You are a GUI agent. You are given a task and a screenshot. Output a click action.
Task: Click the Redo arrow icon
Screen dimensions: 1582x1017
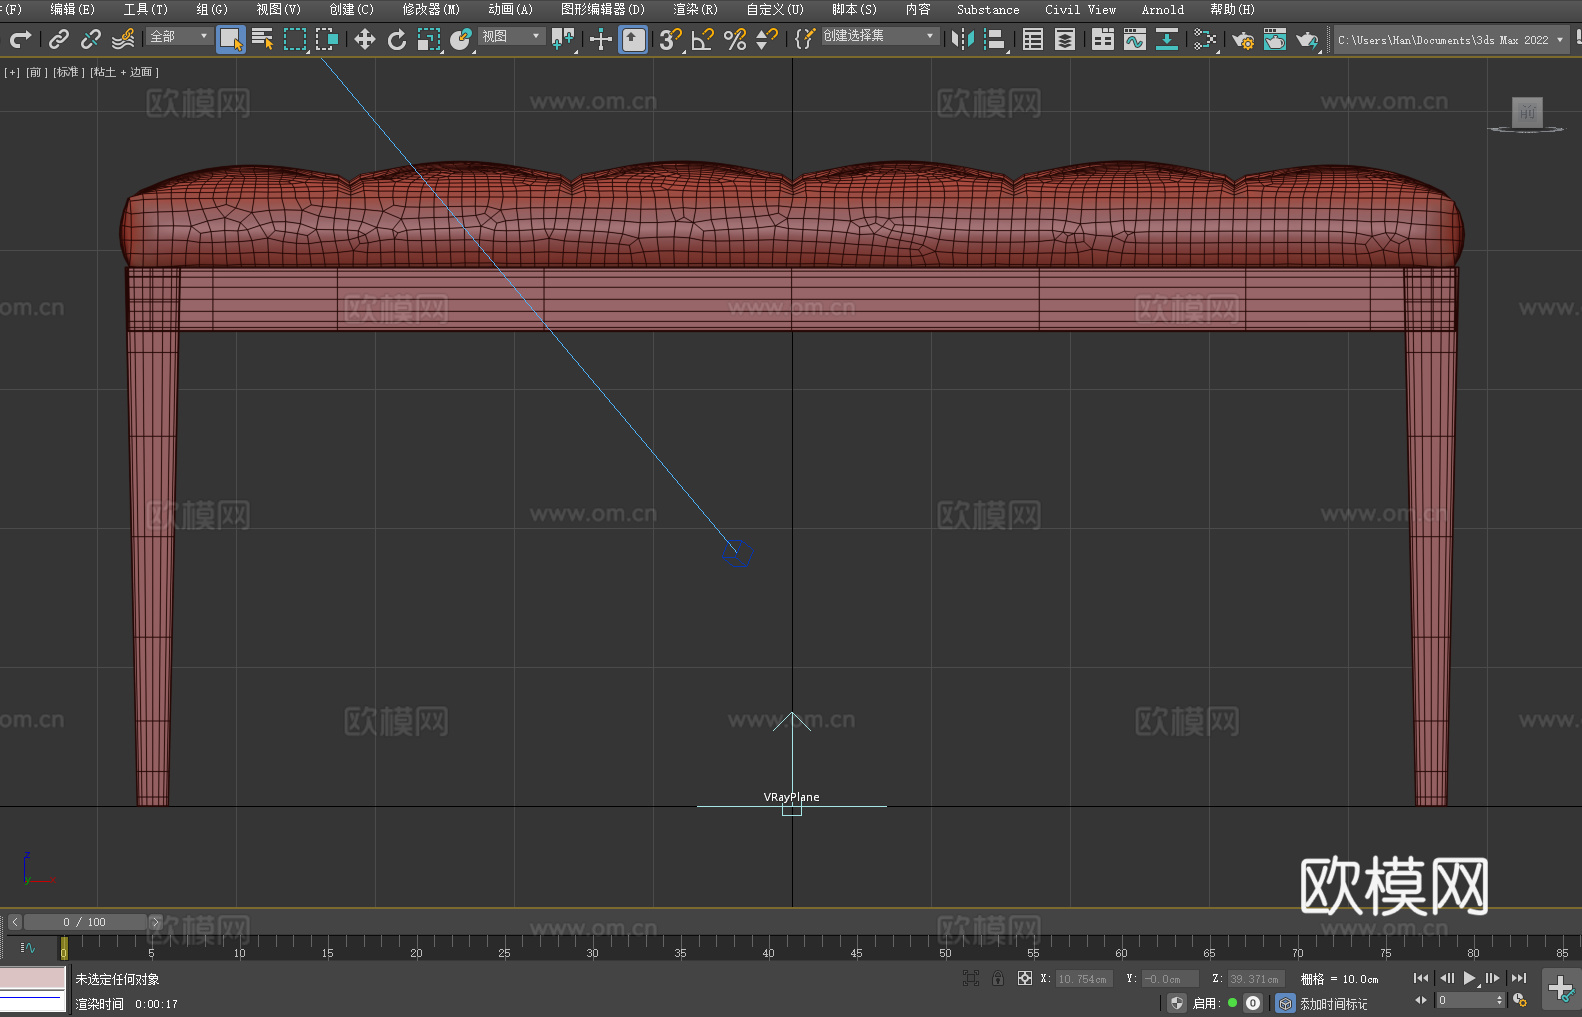20,39
